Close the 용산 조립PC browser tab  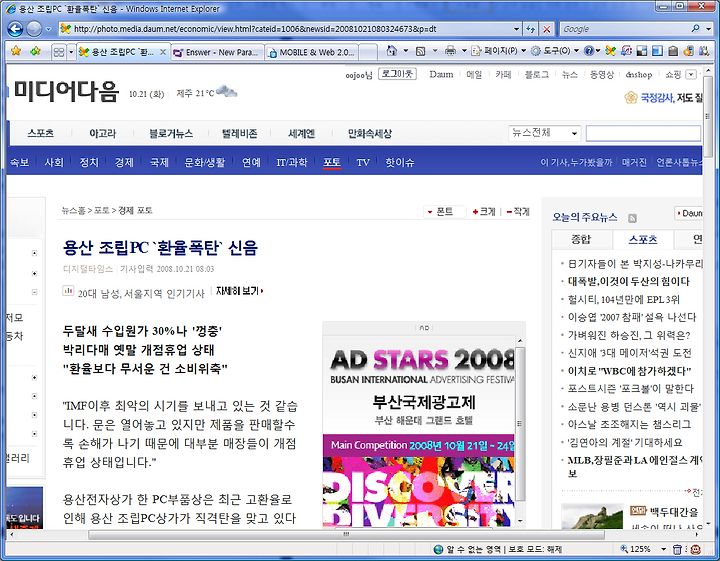[163, 52]
